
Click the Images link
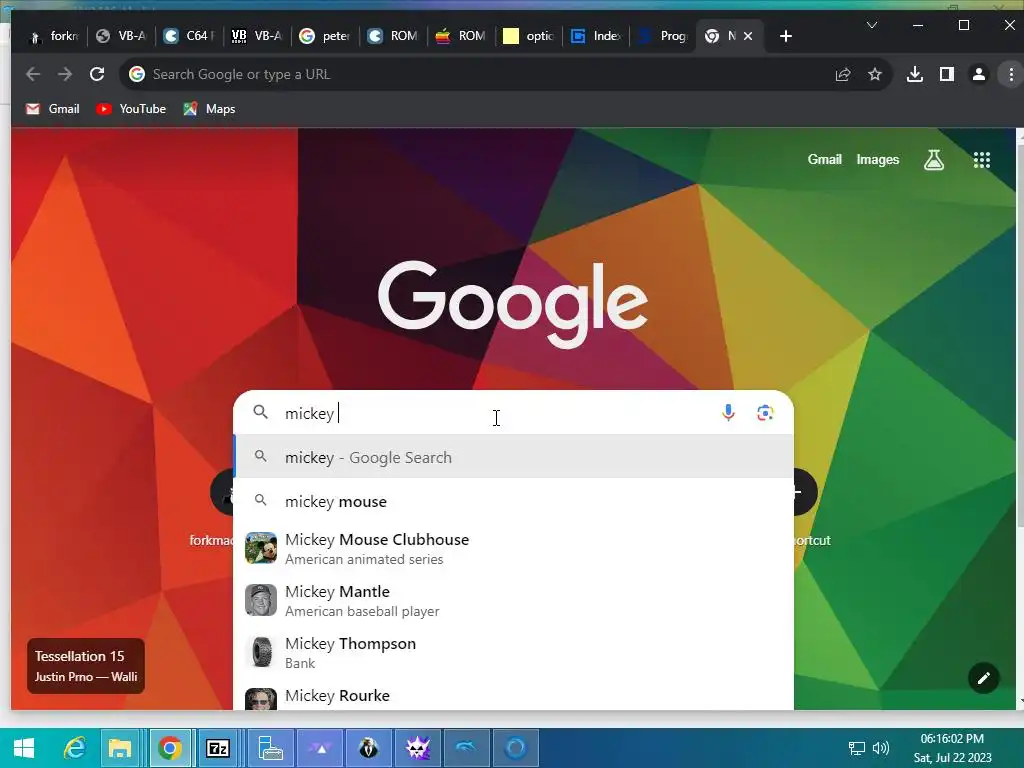tap(878, 159)
